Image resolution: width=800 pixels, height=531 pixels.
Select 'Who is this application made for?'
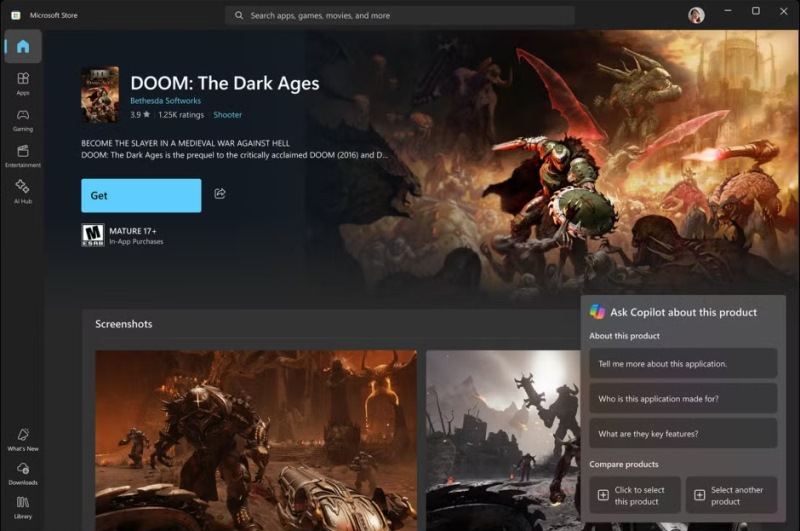click(683, 398)
